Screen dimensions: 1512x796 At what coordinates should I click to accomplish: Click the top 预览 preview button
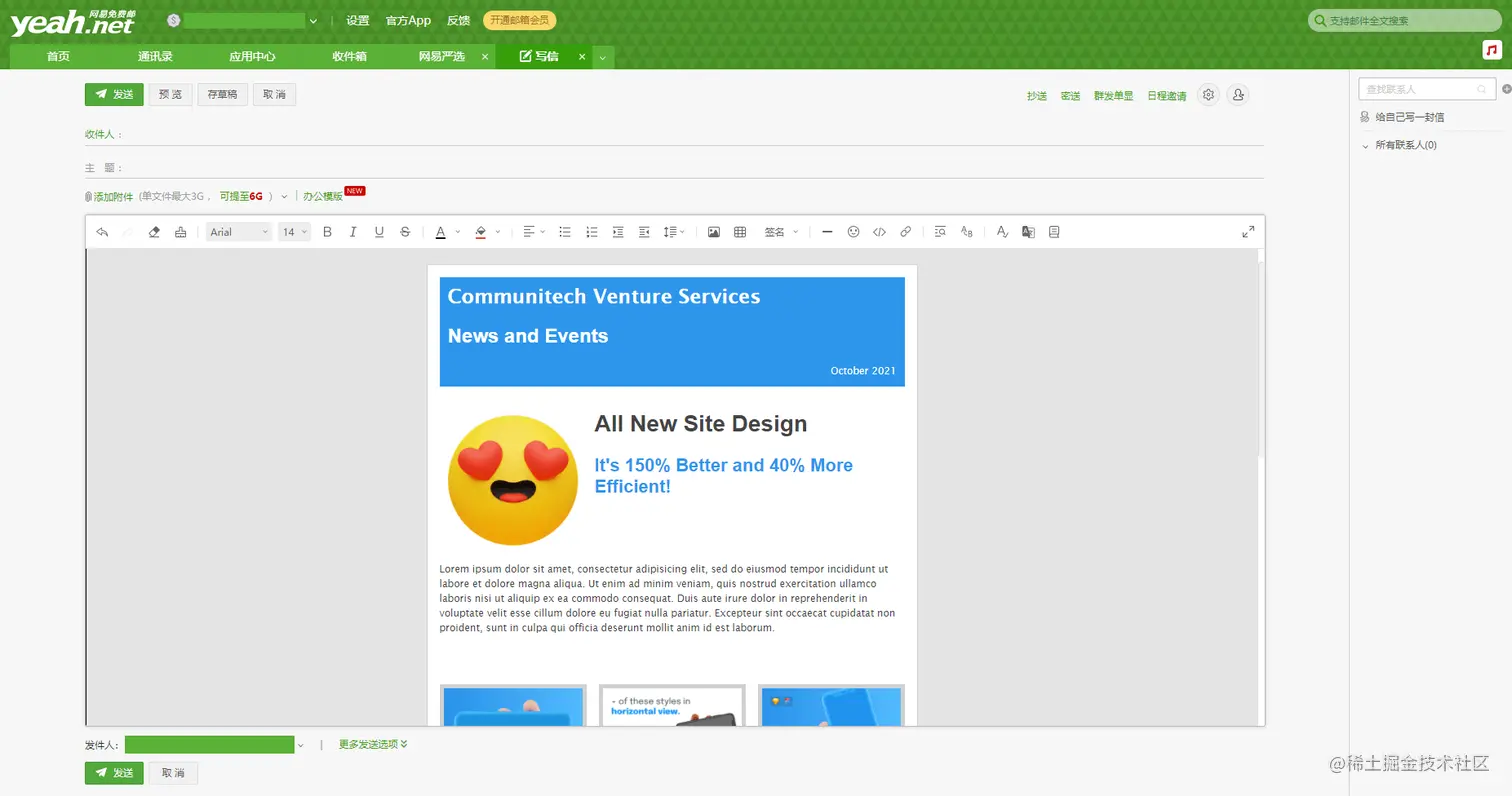(x=171, y=94)
